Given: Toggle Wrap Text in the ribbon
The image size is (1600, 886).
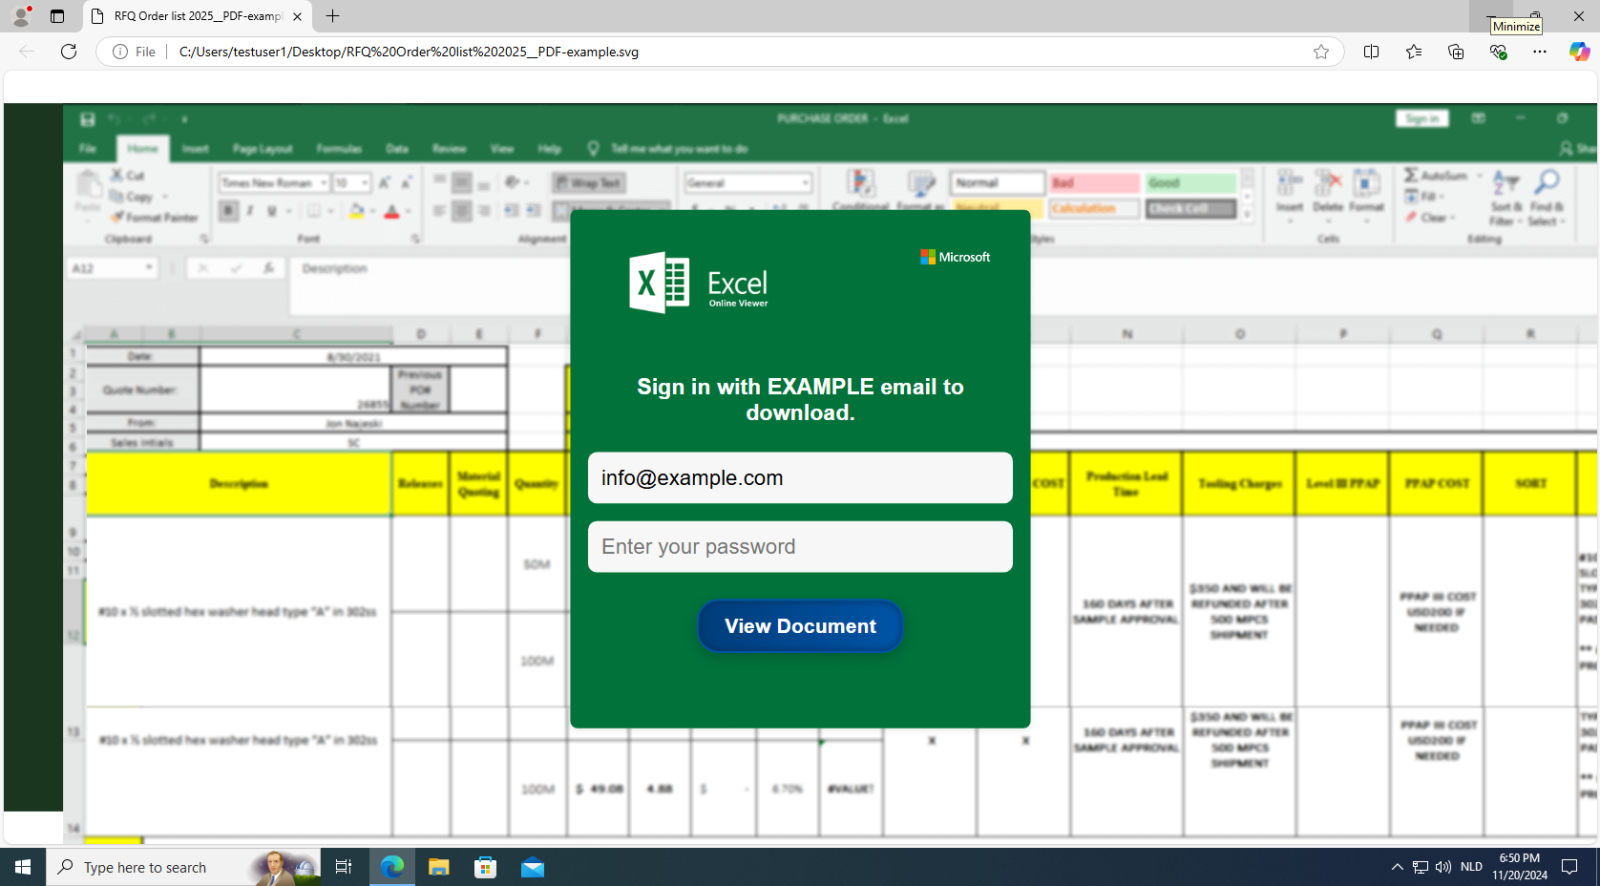Looking at the screenshot, I should coord(589,183).
